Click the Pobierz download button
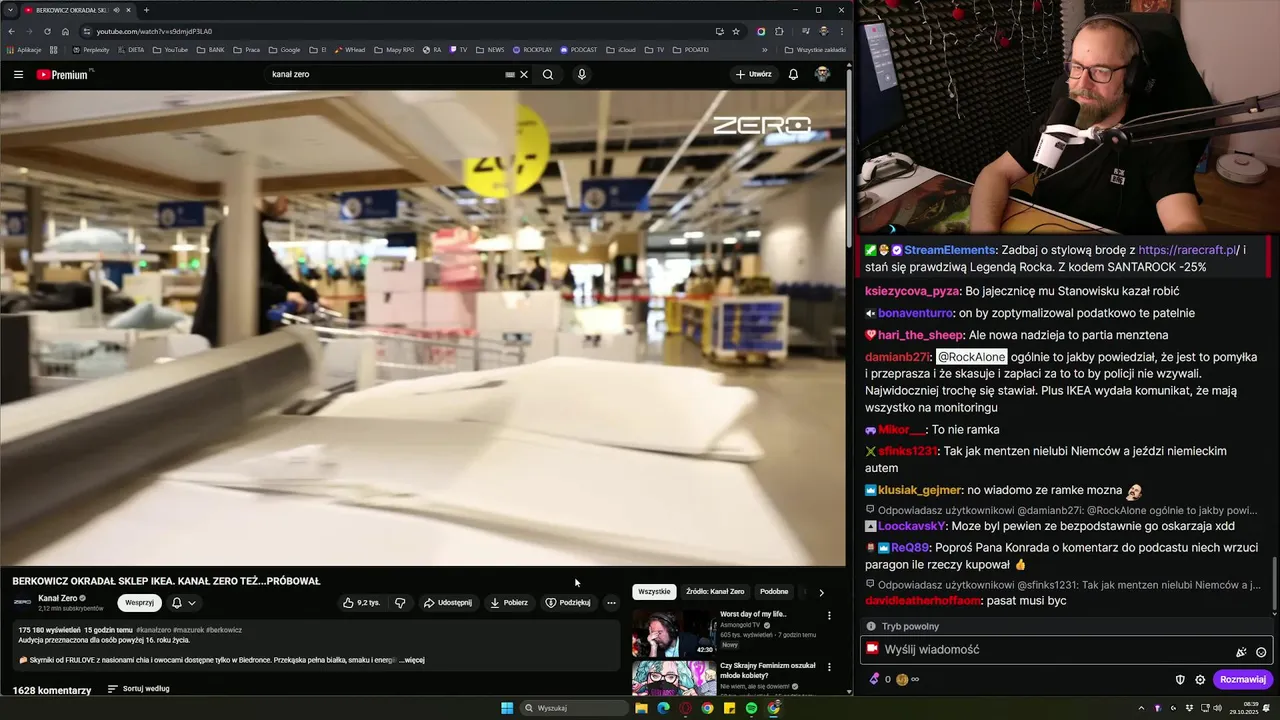Image resolution: width=1280 pixels, height=720 pixels. click(508, 603)
